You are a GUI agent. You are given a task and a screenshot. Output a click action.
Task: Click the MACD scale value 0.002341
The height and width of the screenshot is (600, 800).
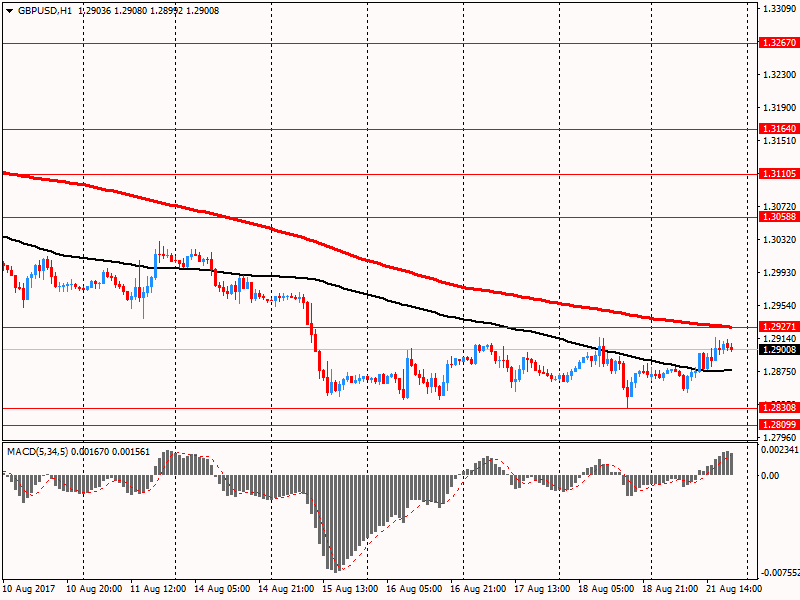pyautogui.click(x=780, y=449)
